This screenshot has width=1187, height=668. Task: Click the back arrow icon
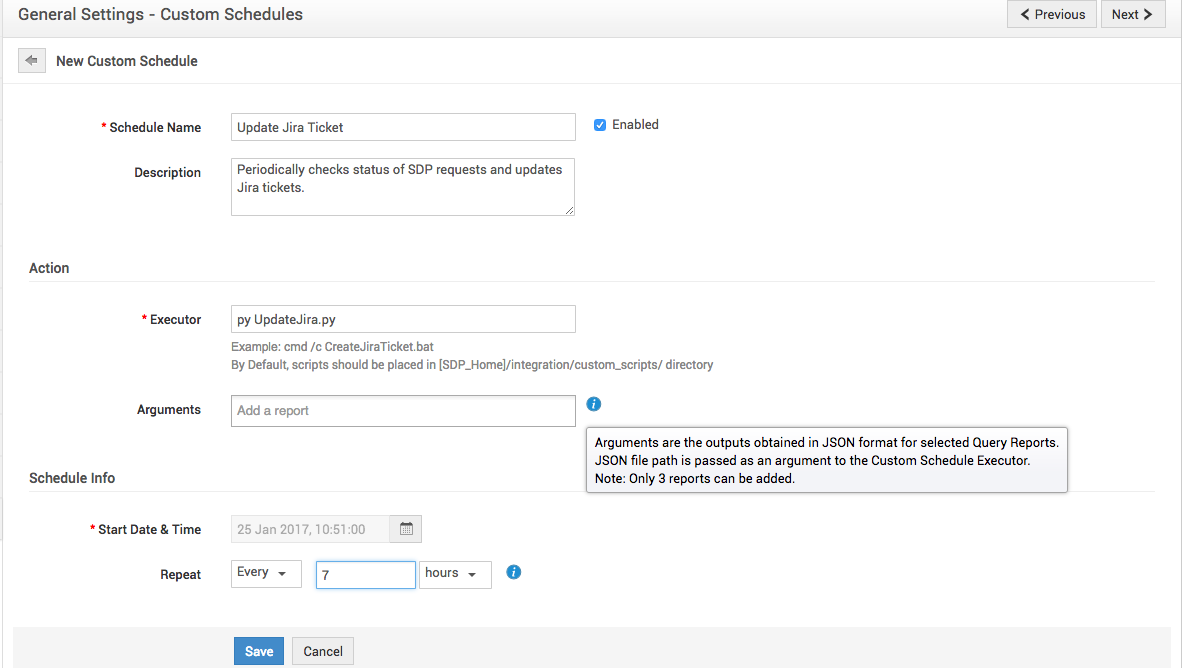31,61
